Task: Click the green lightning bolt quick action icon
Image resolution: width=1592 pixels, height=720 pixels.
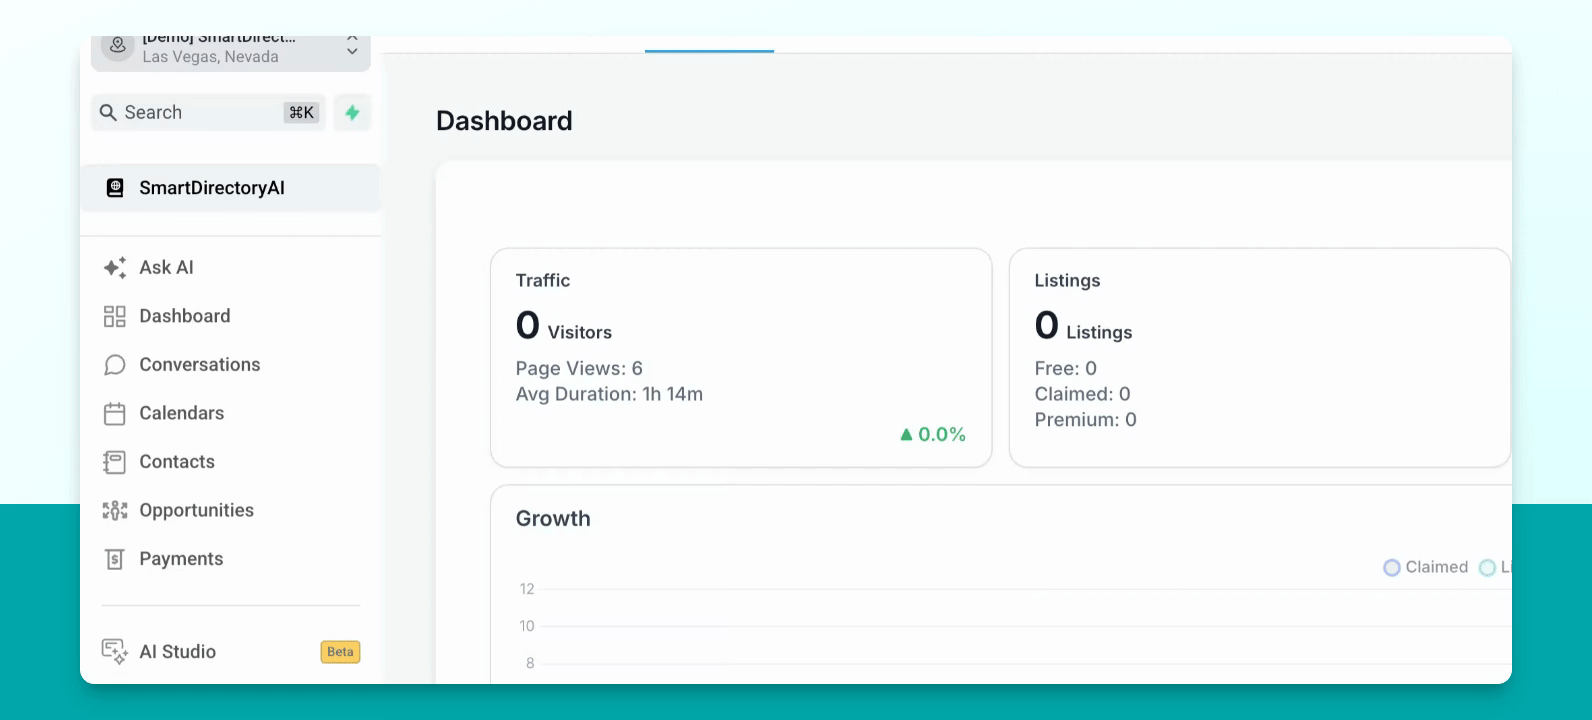Action: click(352, 113)
